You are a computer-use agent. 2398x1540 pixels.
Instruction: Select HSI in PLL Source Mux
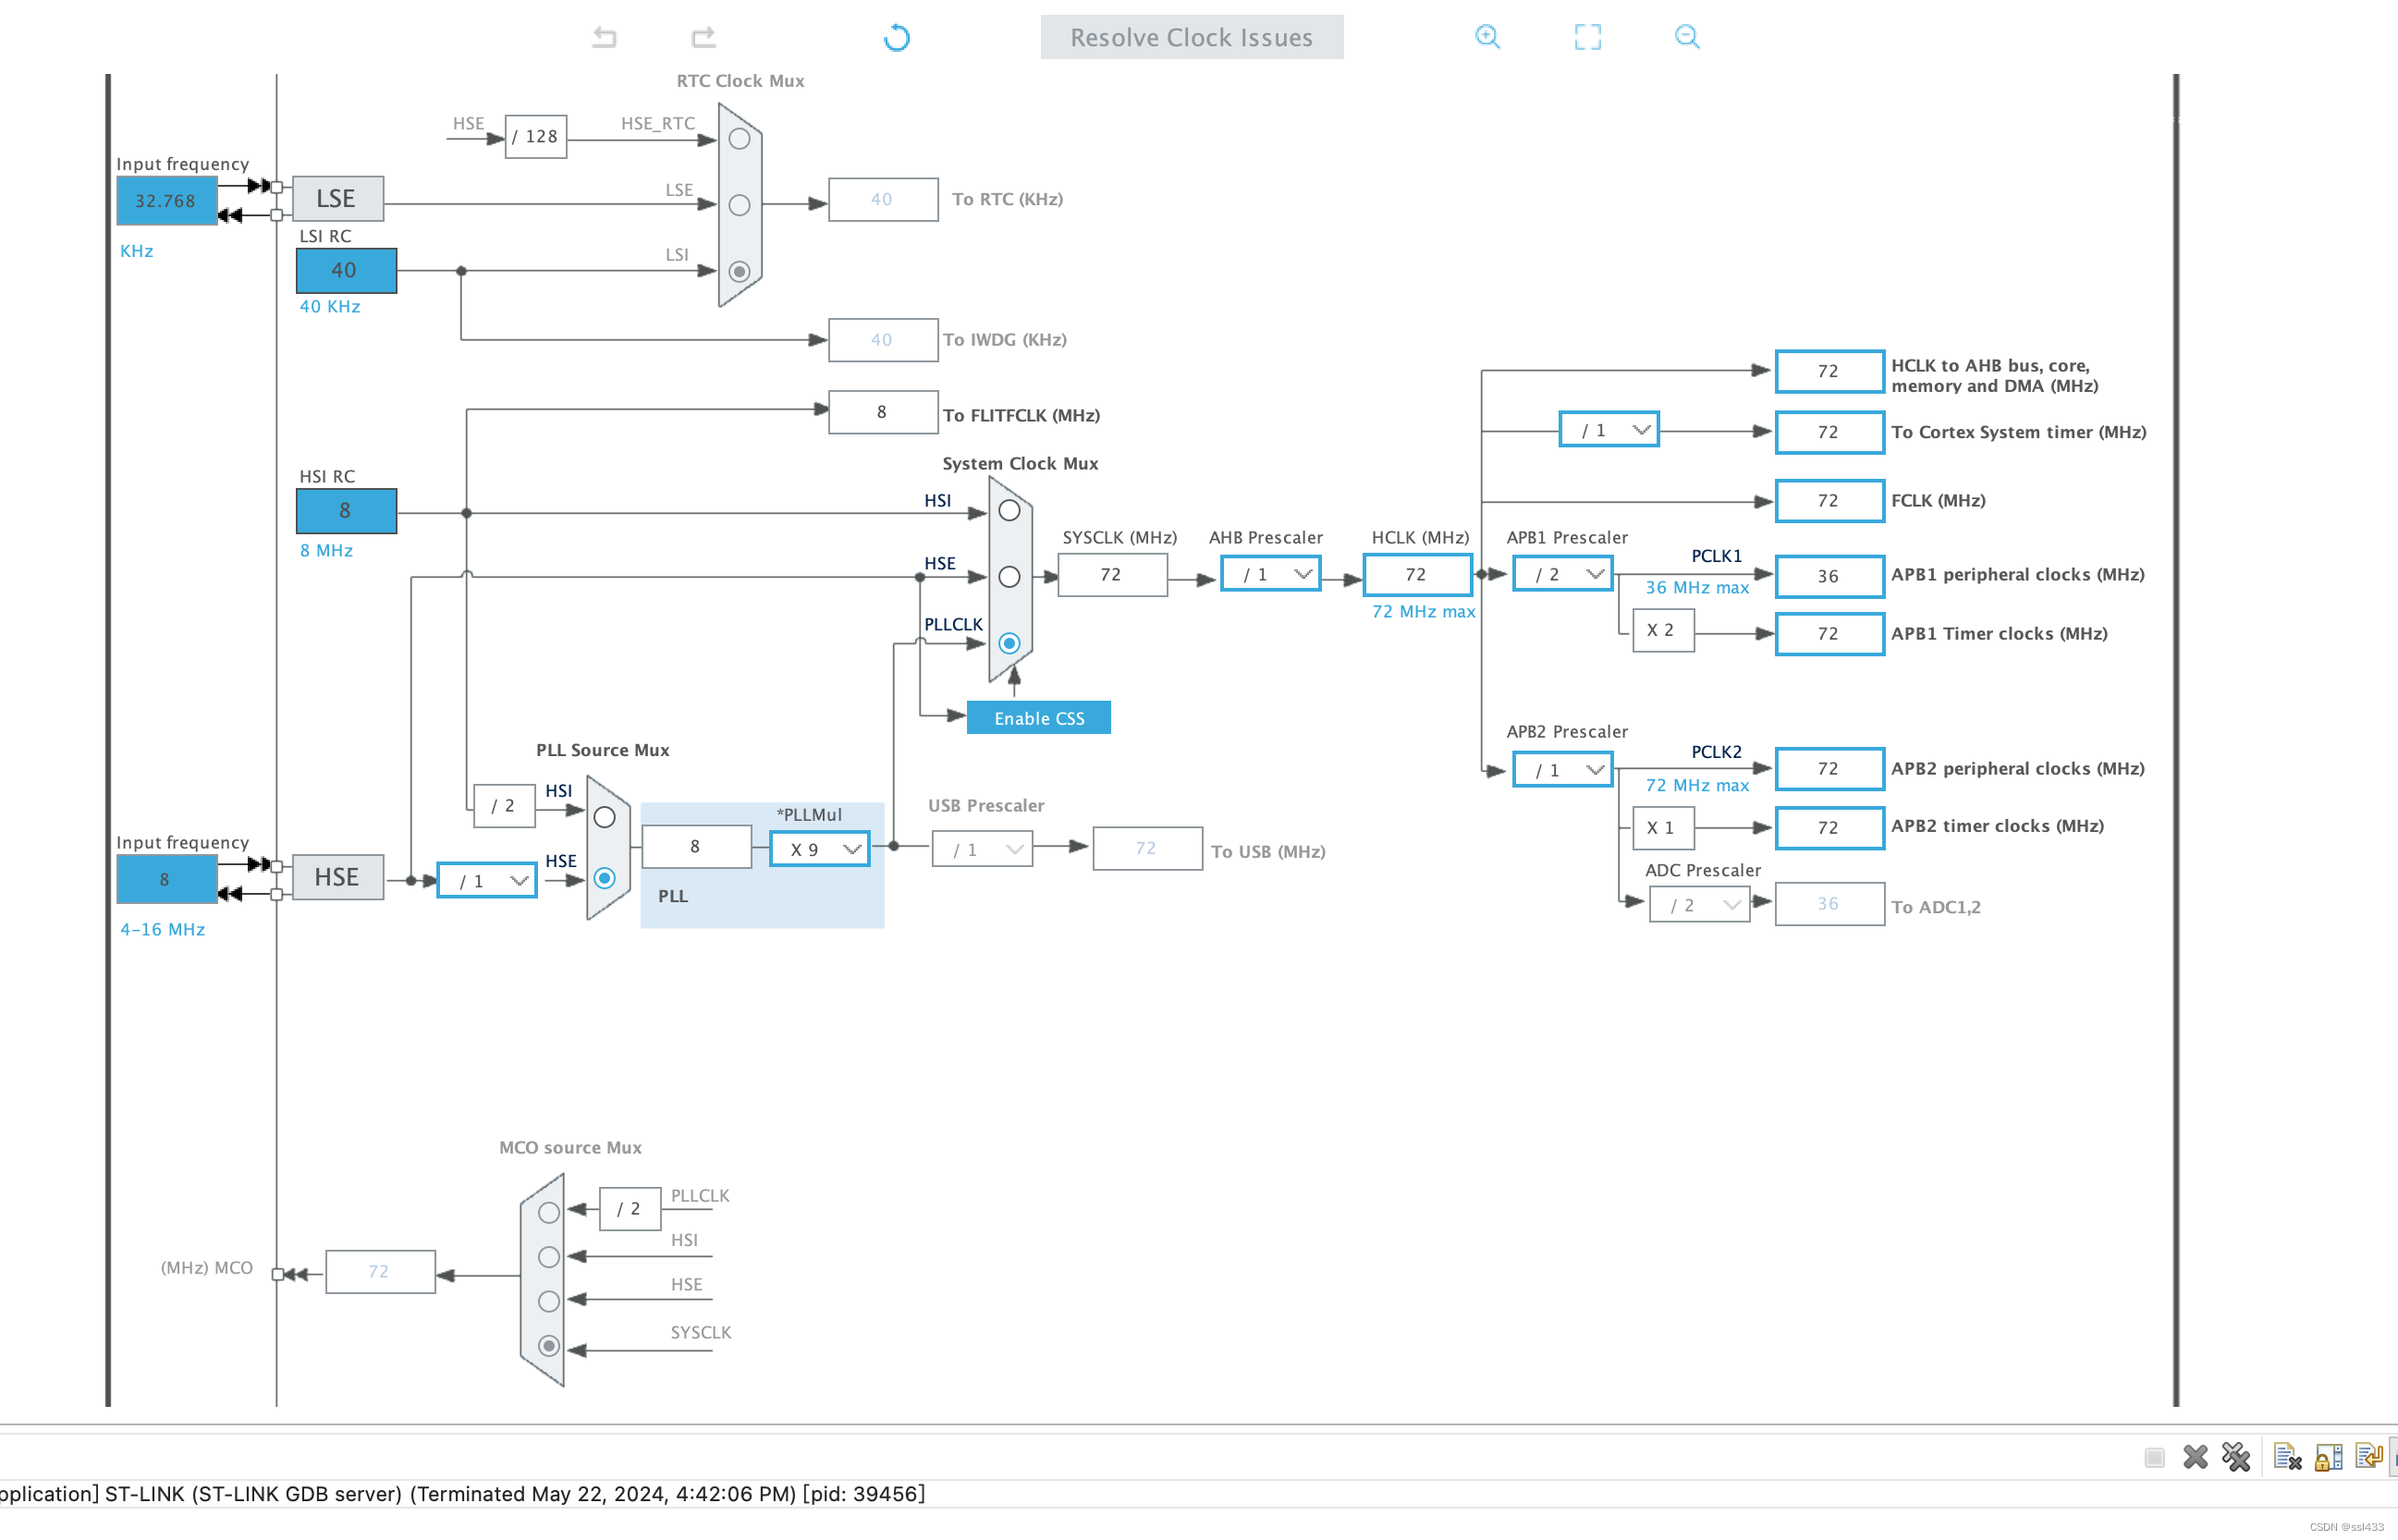(x=604, y=817)
